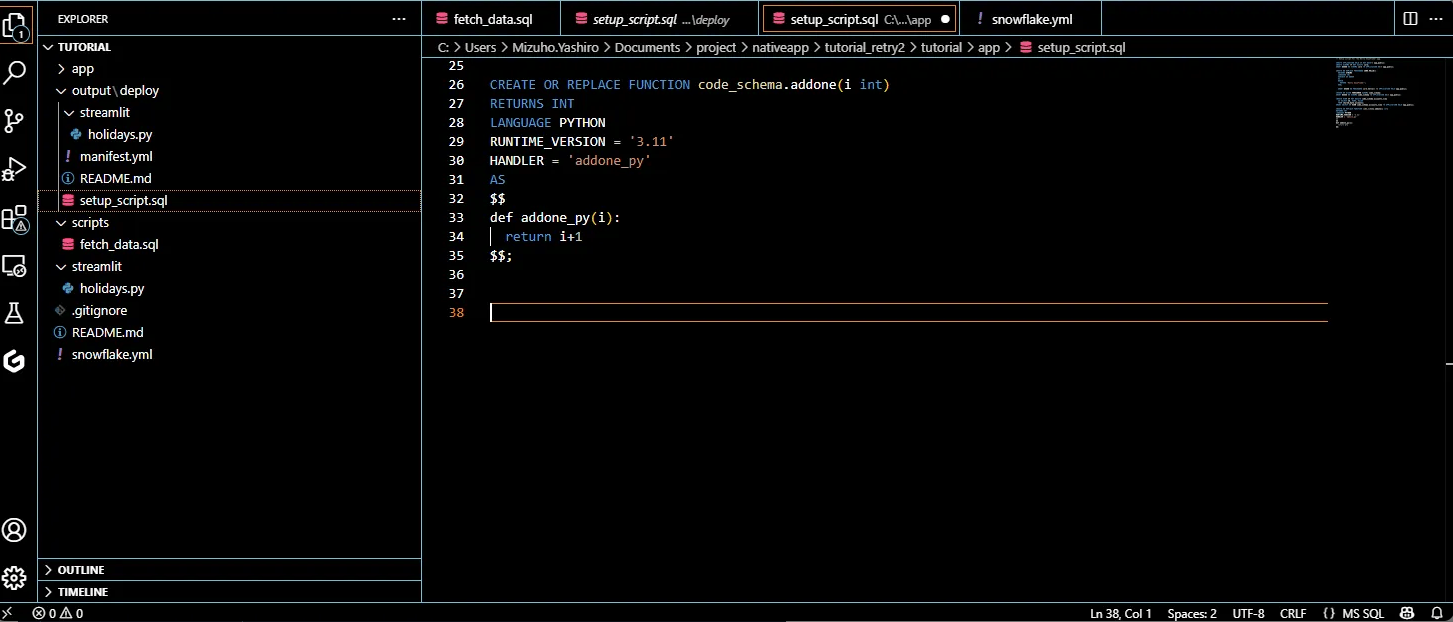
Task: Open the Explorer view in activity bar
Action: 14,24
